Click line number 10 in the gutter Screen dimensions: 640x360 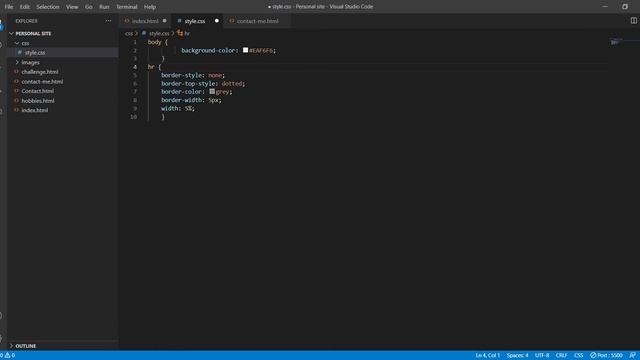133,117
